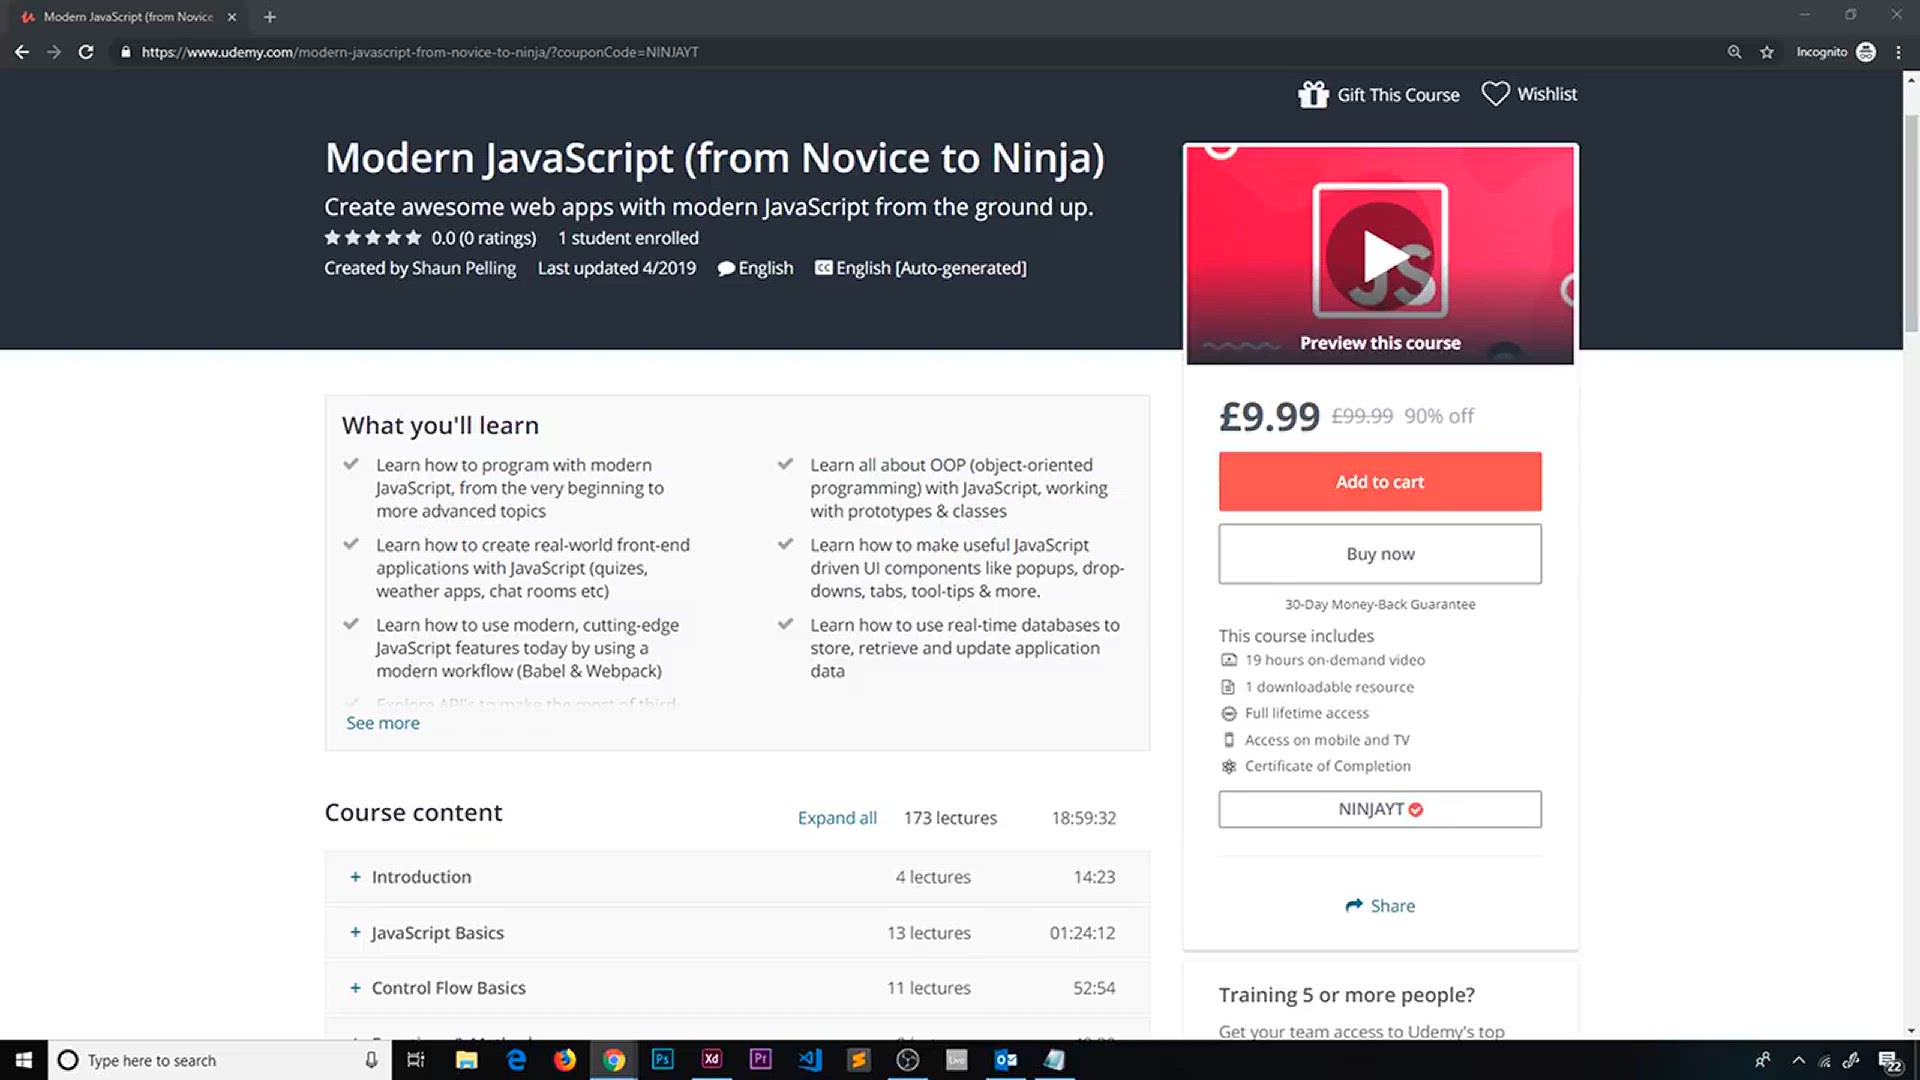Open File Explorer from the taskbar
This screenshot has width=1920, height=1080.
(x=466, y=1060)
